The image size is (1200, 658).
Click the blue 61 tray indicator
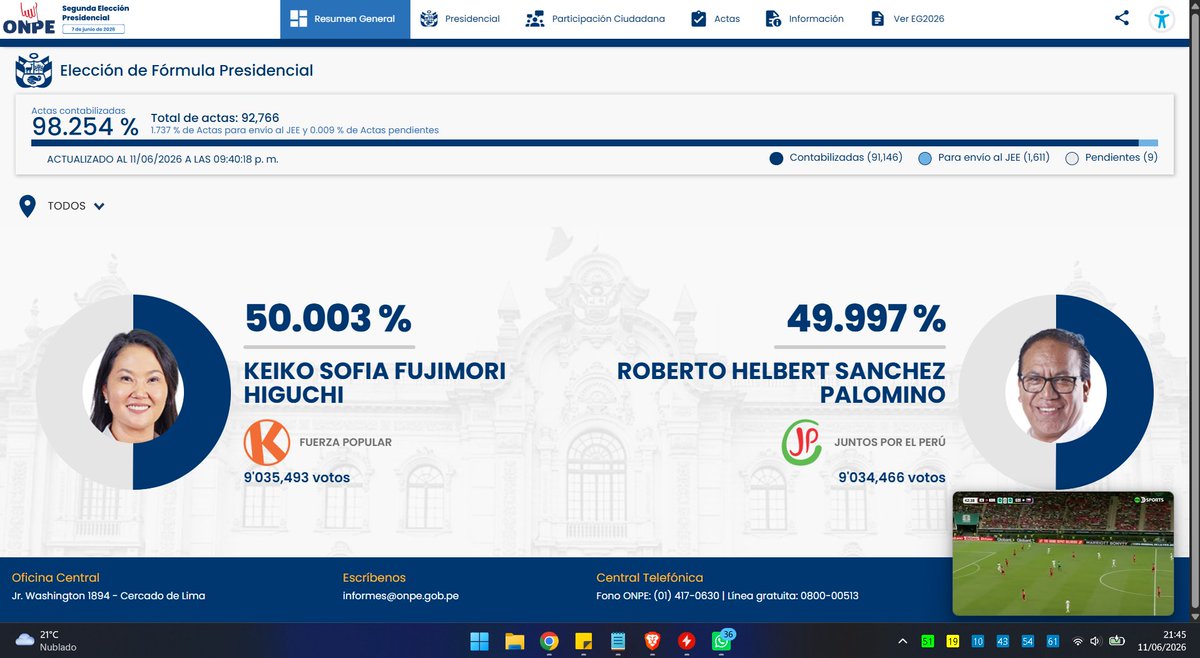pos(1053,641)
